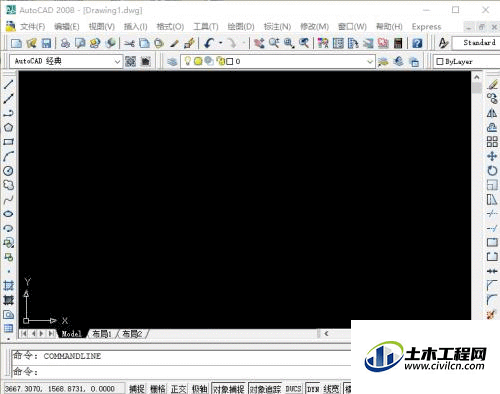Select the Line tool
Image resolution: width=500 pixels, height=394 pixels.
point(8,84)
